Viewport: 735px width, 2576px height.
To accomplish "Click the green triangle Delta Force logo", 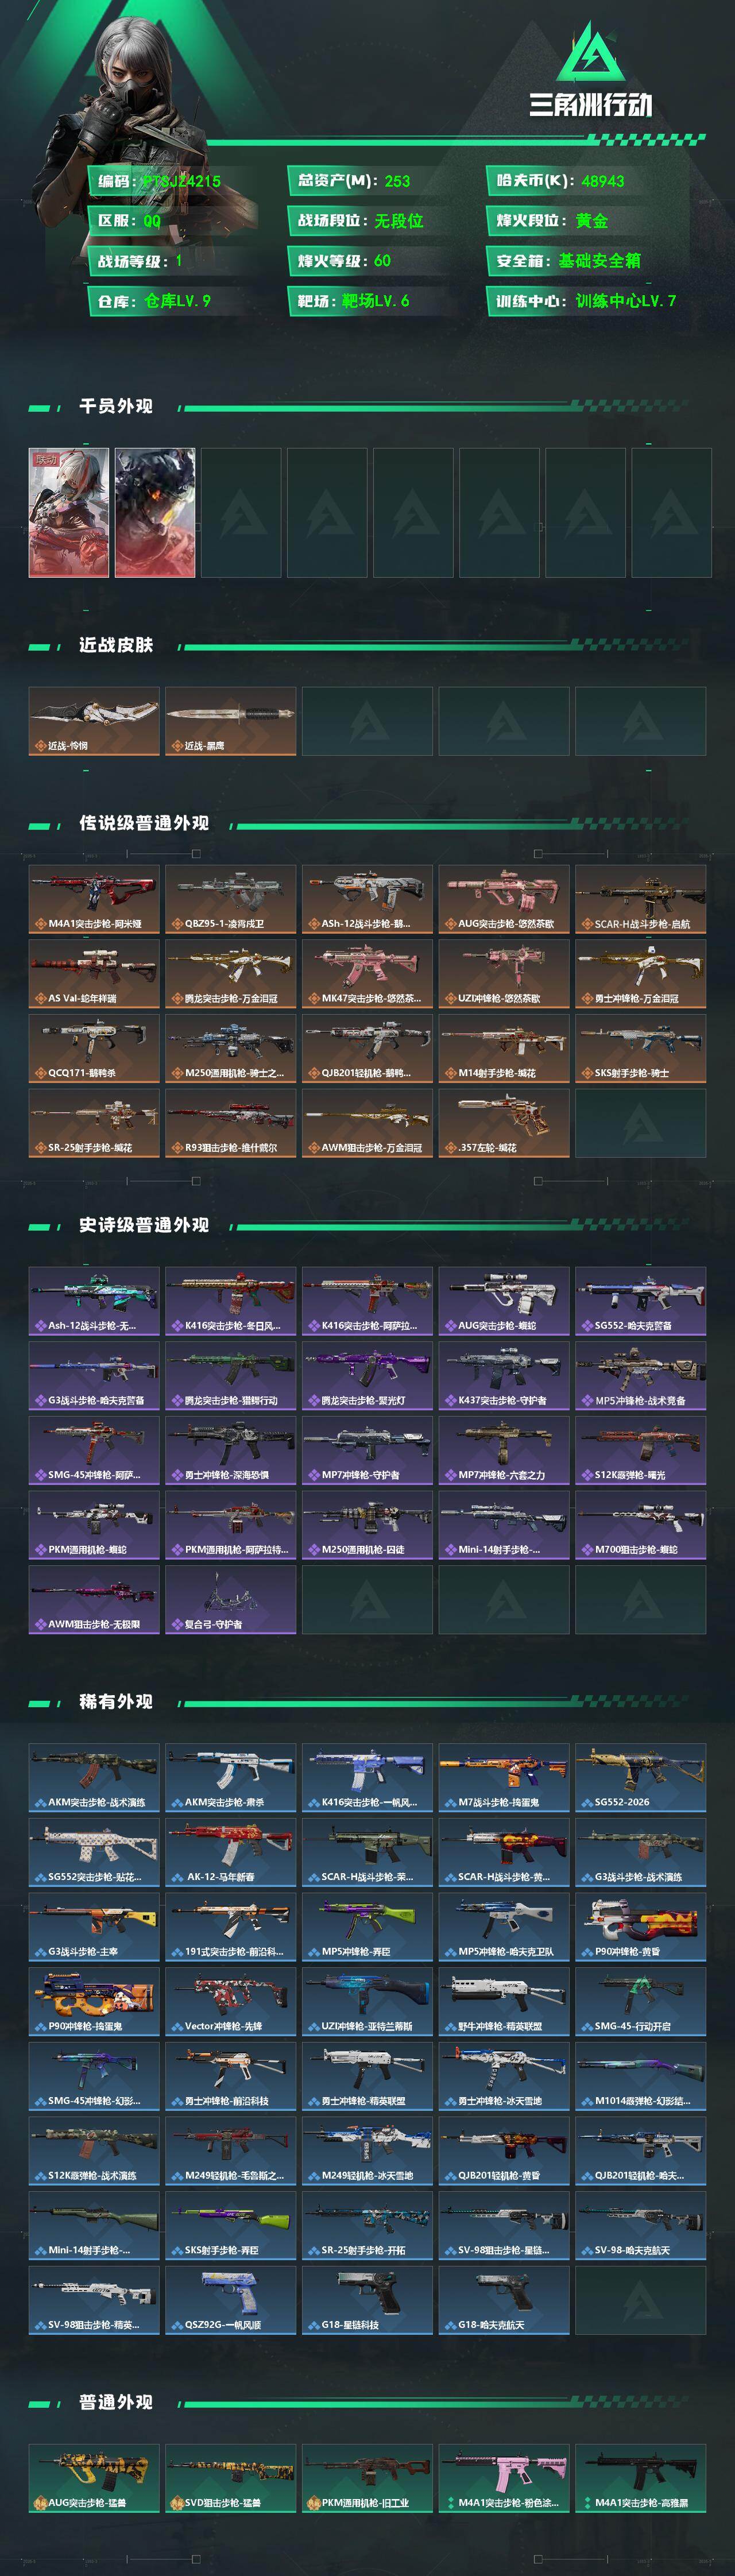I will point(590,52).
